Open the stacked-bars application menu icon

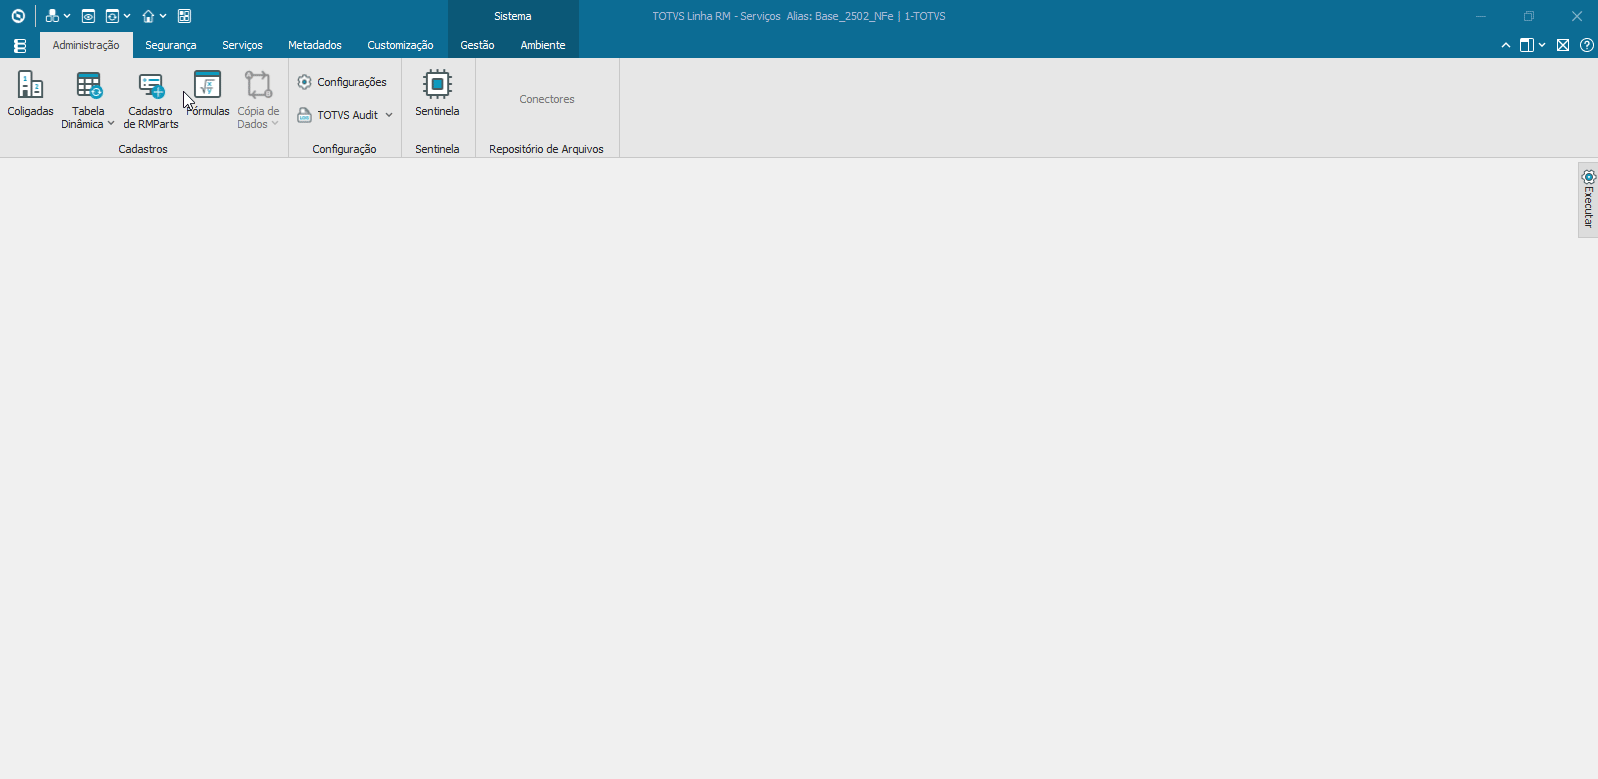[20, 46]
